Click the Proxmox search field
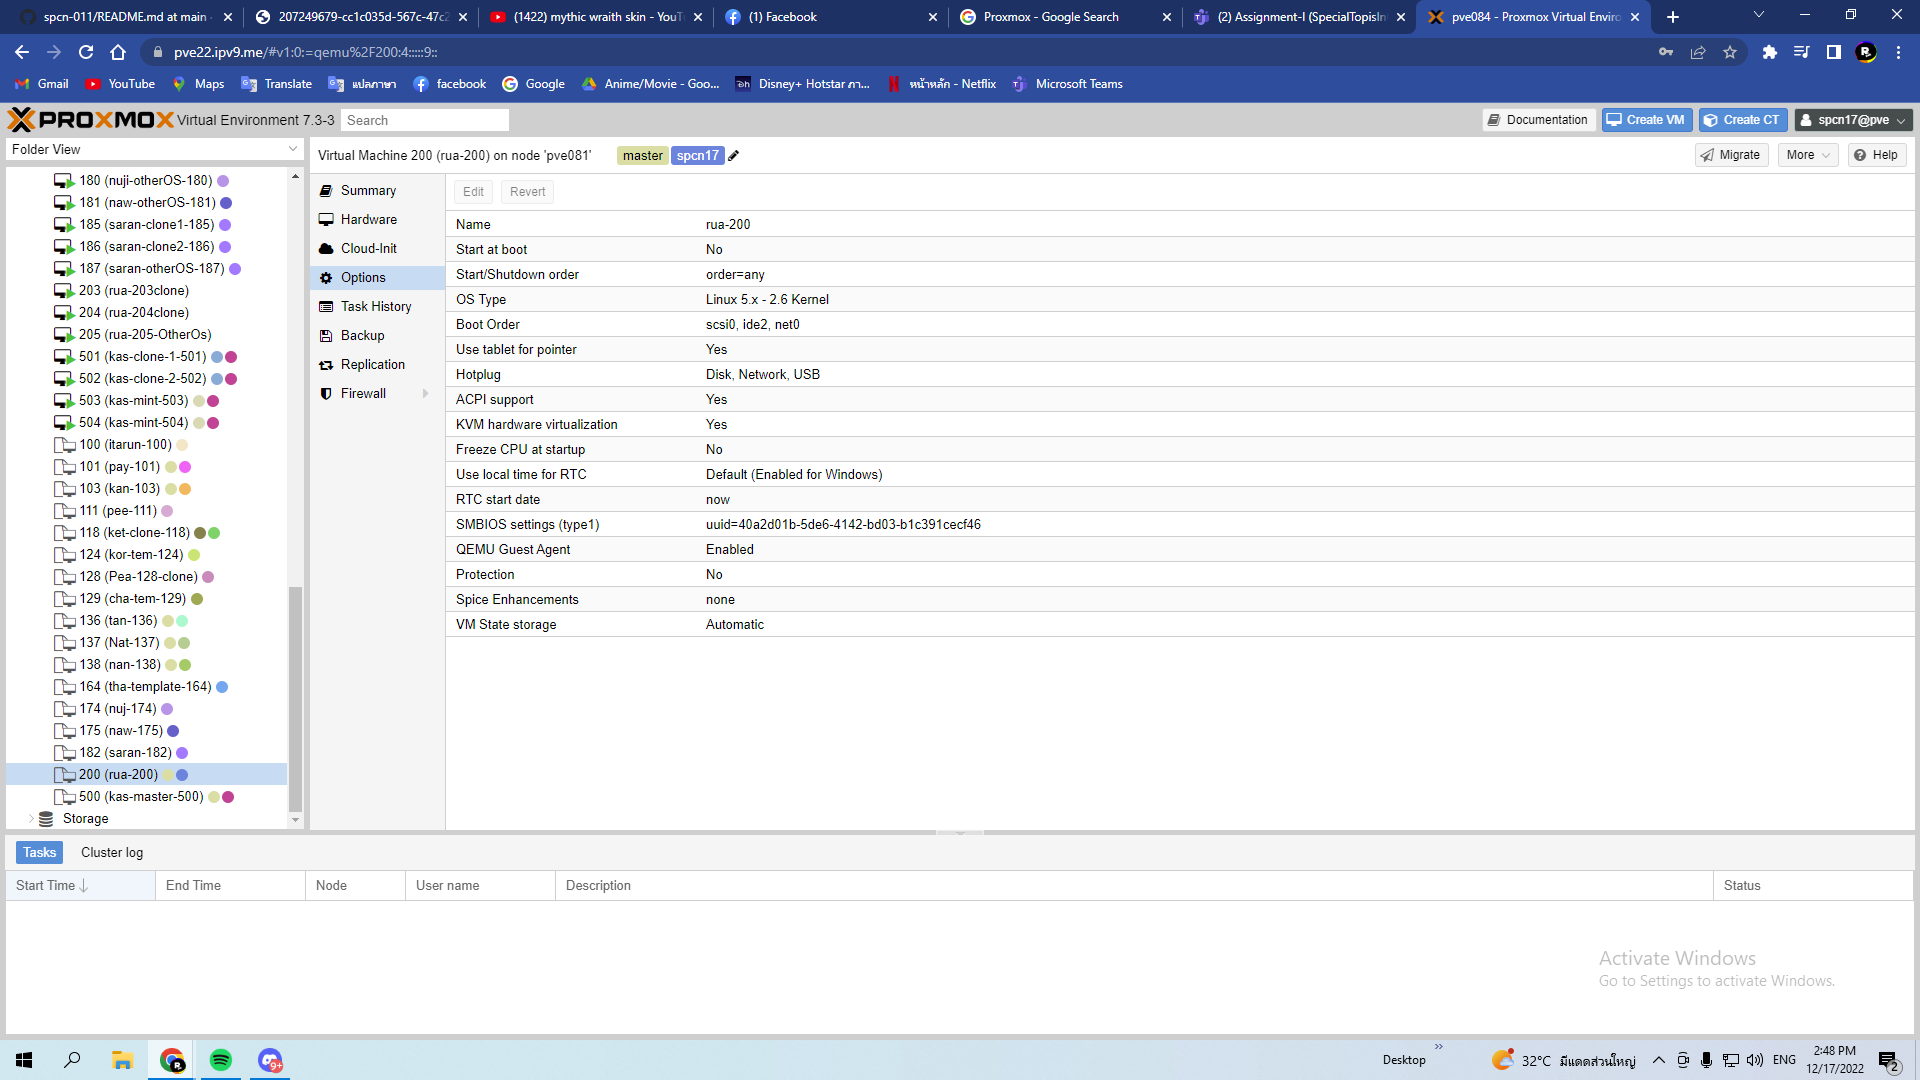Image resolution: width=1920 pixels, height=1080 pixels. tap(424, 120)
